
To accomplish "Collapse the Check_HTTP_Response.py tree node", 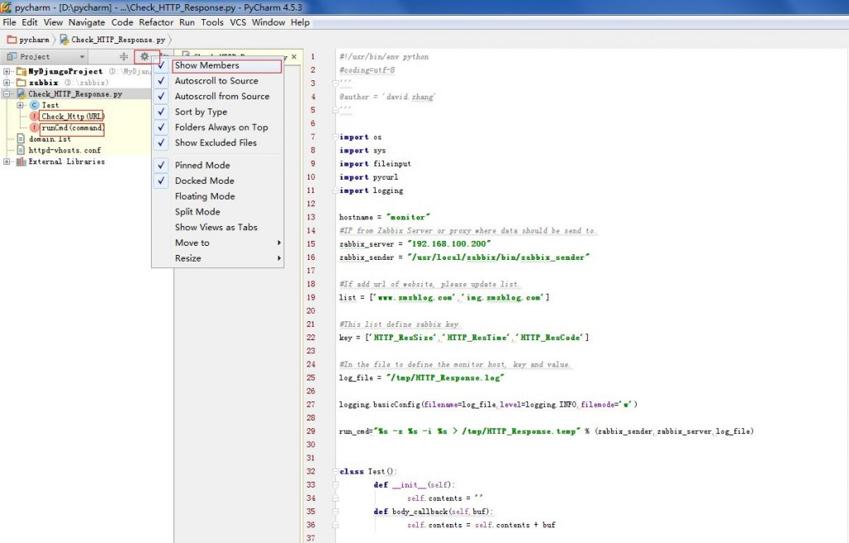I will (6, 94).
